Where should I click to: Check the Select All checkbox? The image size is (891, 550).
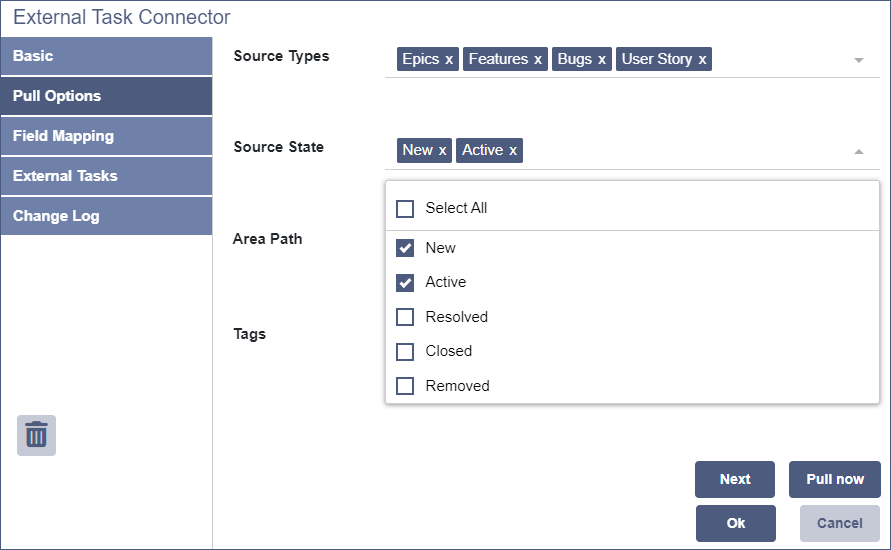click(x=405, y=209)
